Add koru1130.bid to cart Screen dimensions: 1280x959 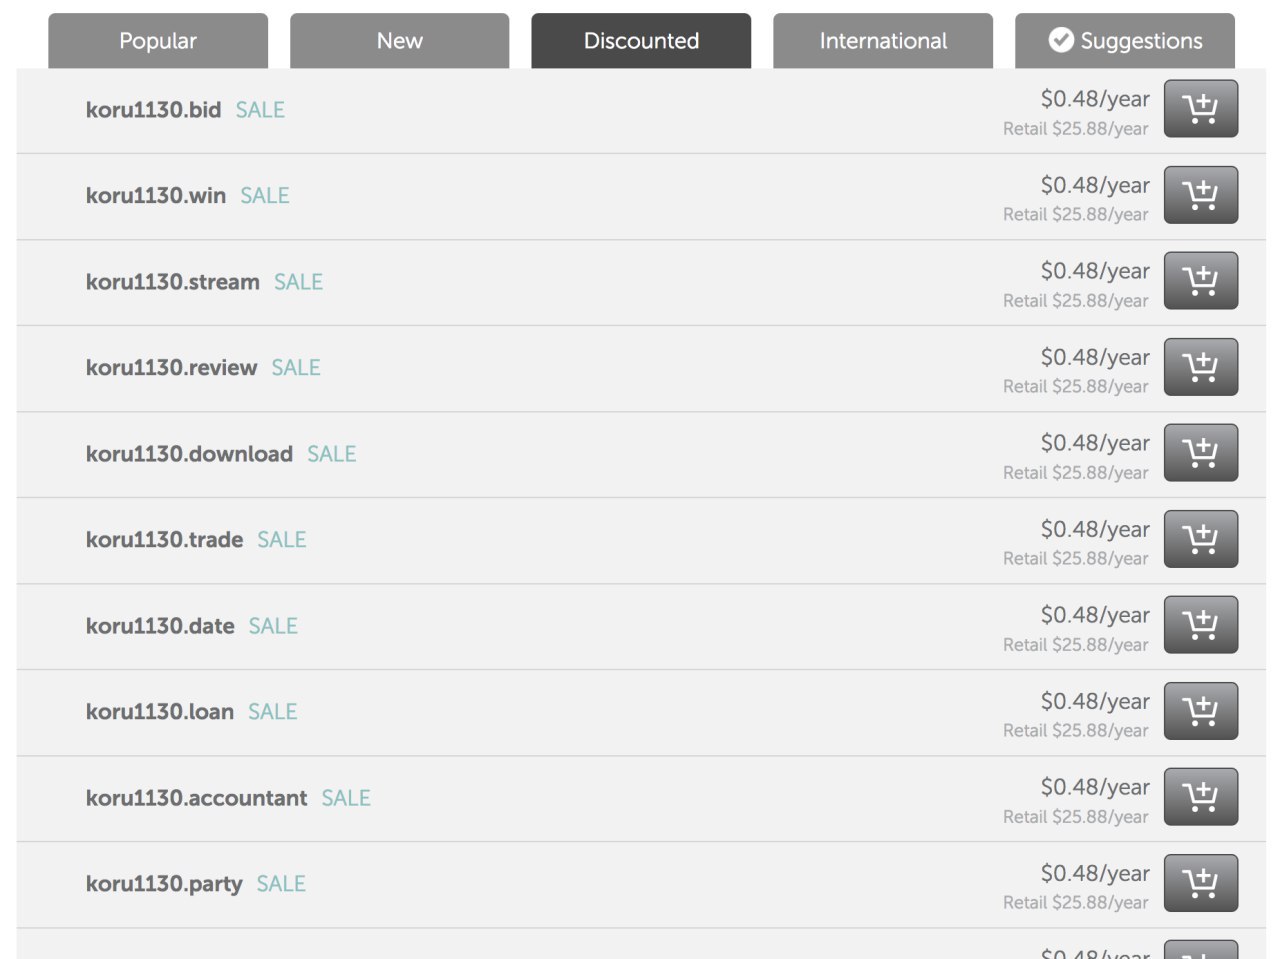pos(1201,109)
